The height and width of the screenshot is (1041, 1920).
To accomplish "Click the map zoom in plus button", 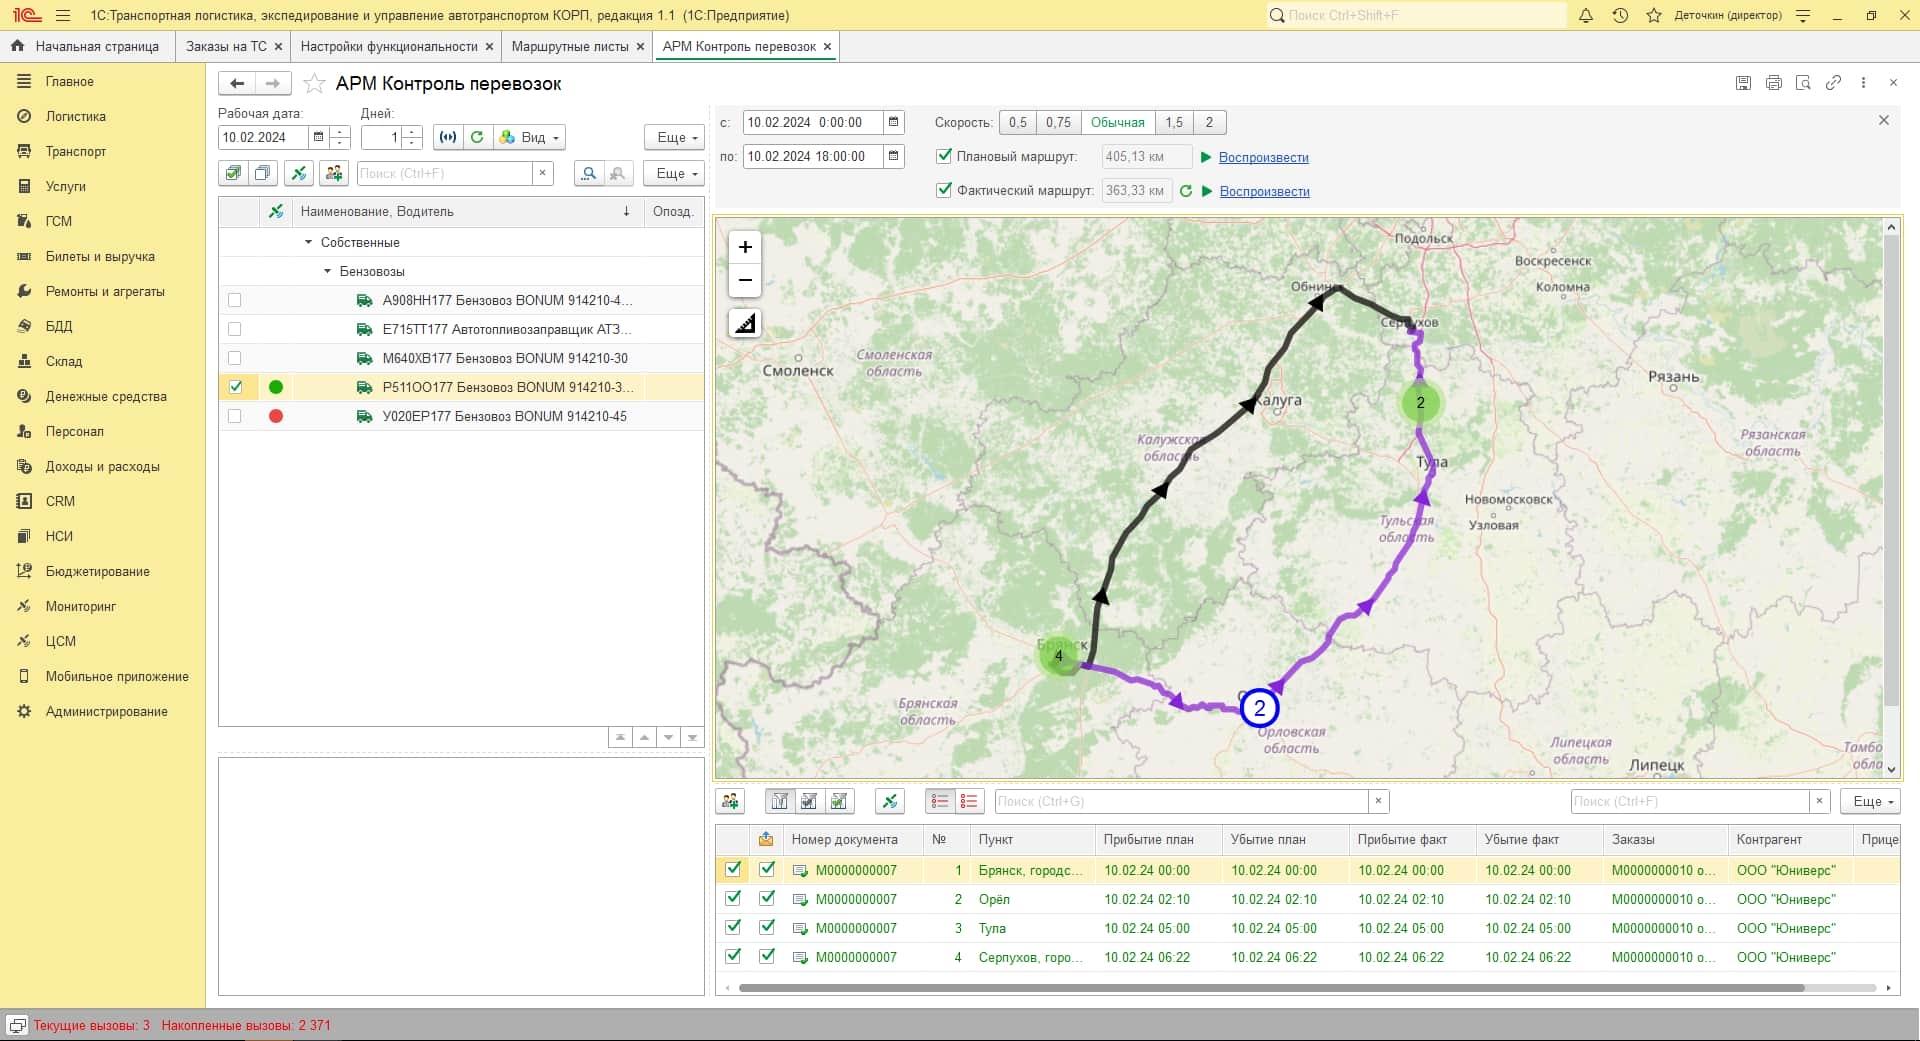I will 745,247.
